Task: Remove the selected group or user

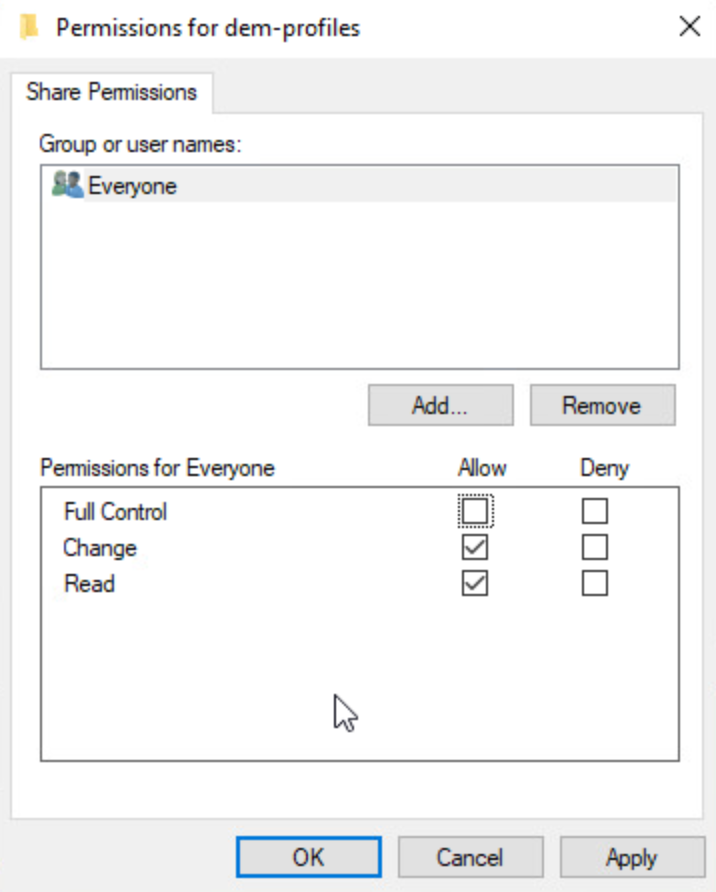Action: [602, 406]
